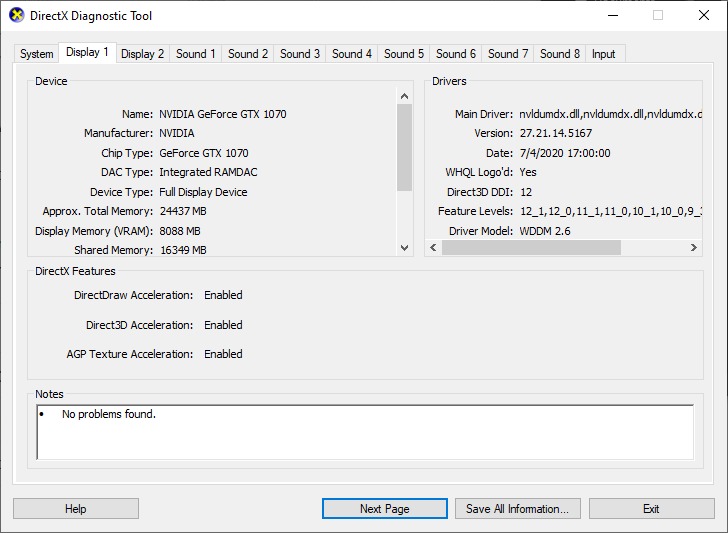Click the Exit button

[x=651, y=509]
